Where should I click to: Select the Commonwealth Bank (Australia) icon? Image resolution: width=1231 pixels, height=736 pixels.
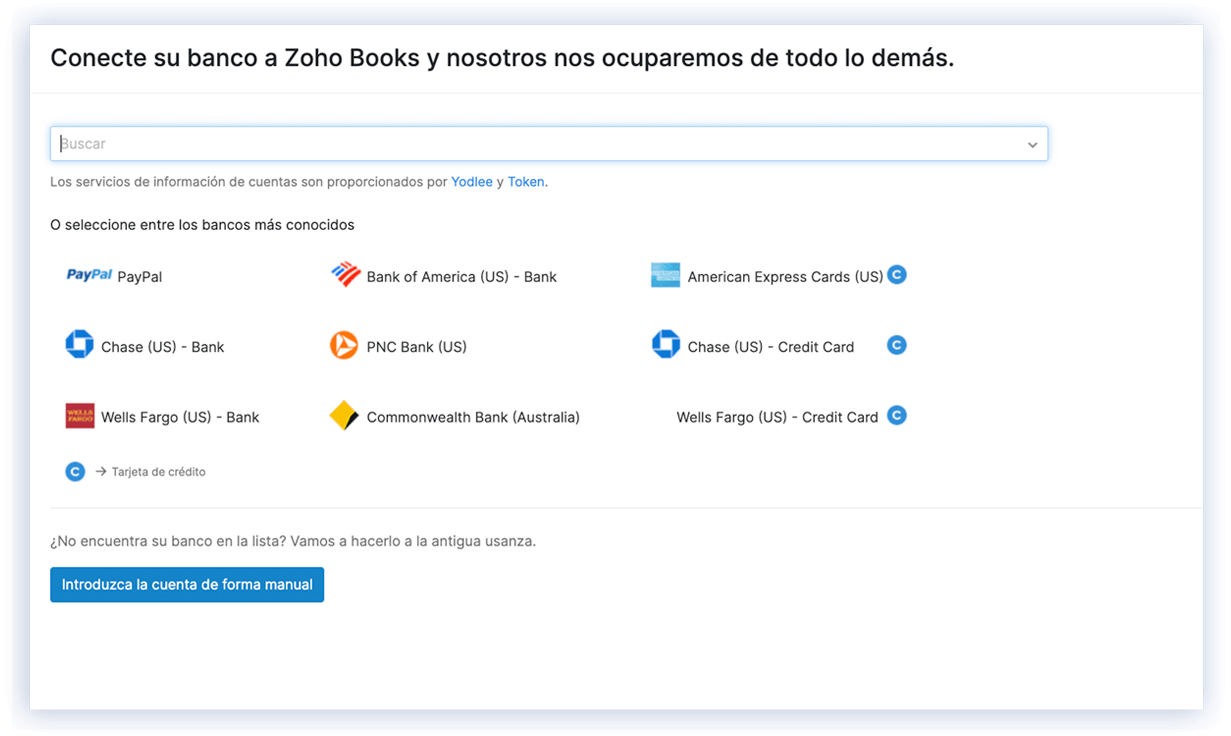click(344, 416)
